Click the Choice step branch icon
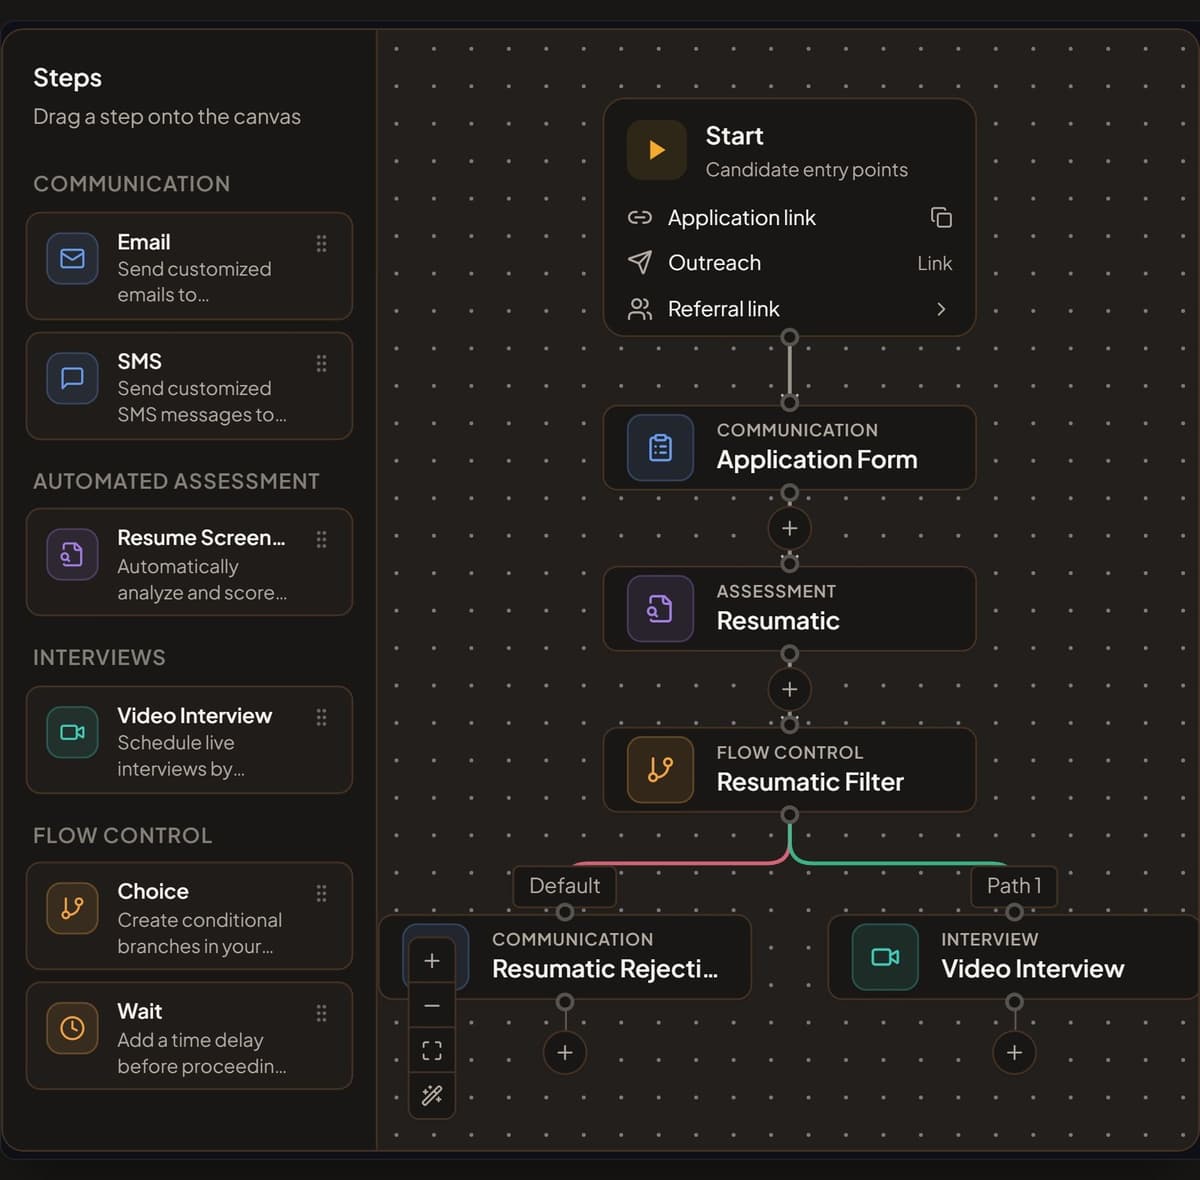1200x1180 pixels. [x=72, y=908]
